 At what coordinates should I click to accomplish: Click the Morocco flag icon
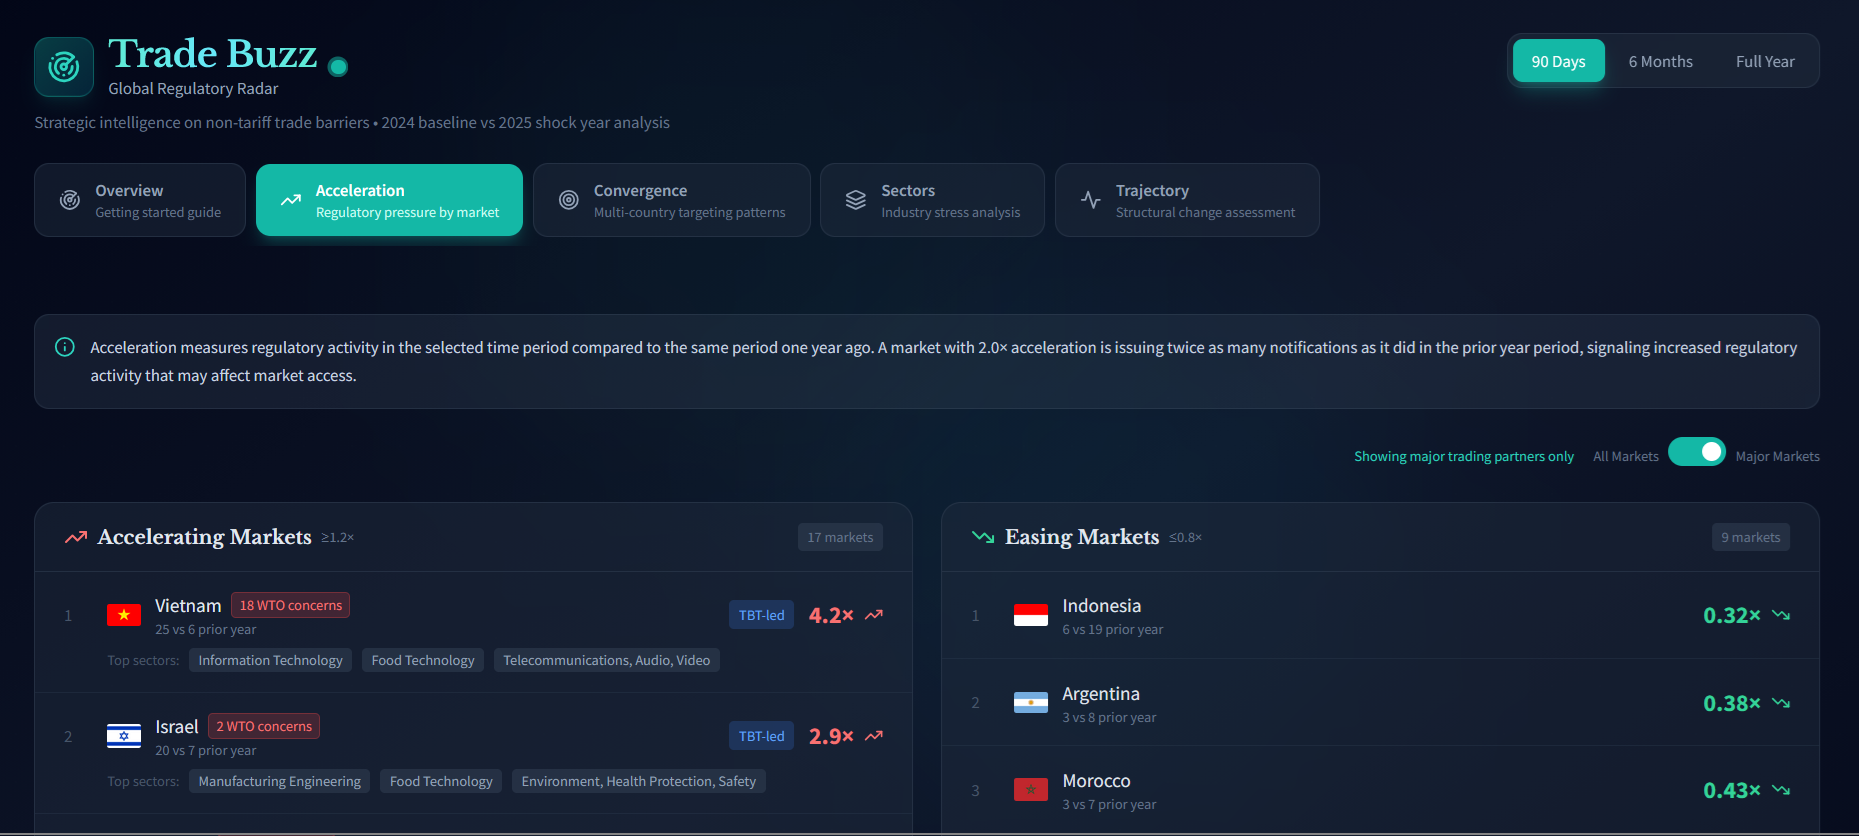[1031, 790]
